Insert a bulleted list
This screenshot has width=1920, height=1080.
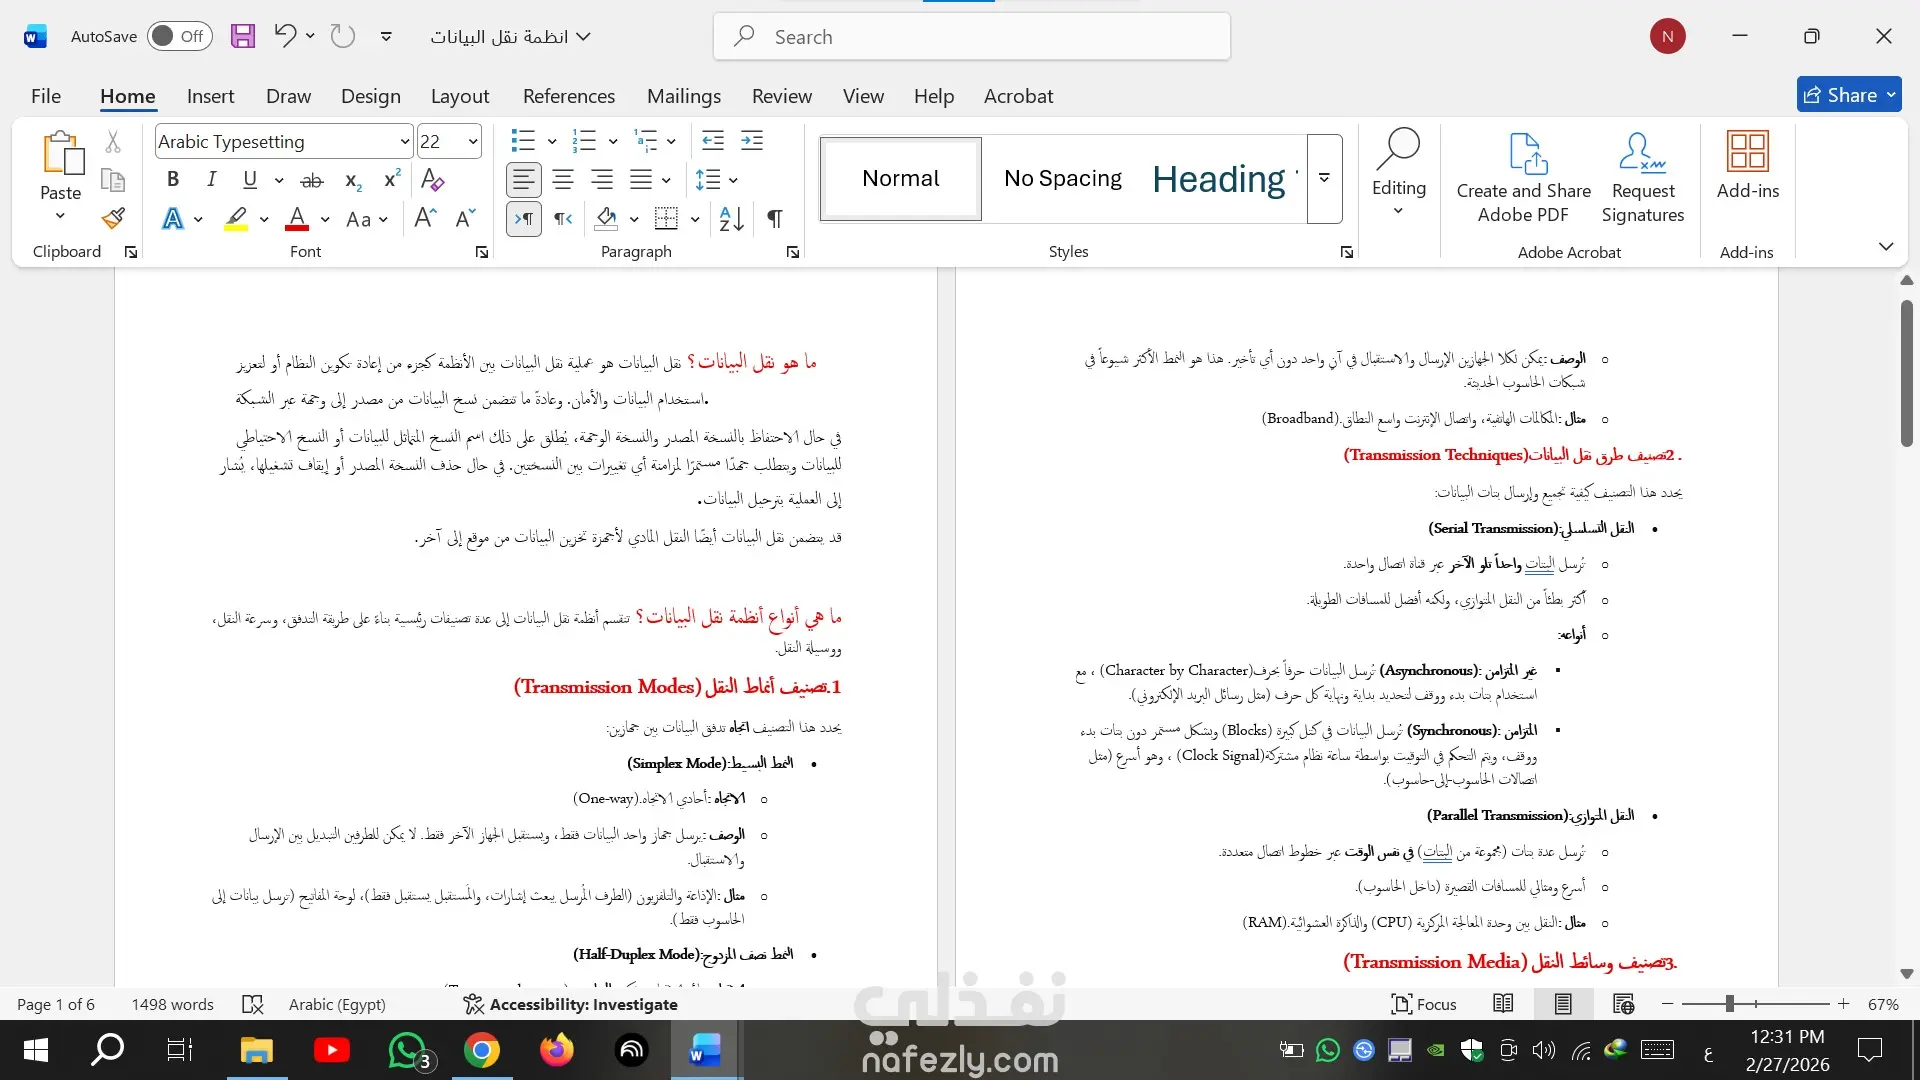click(521, 141)
